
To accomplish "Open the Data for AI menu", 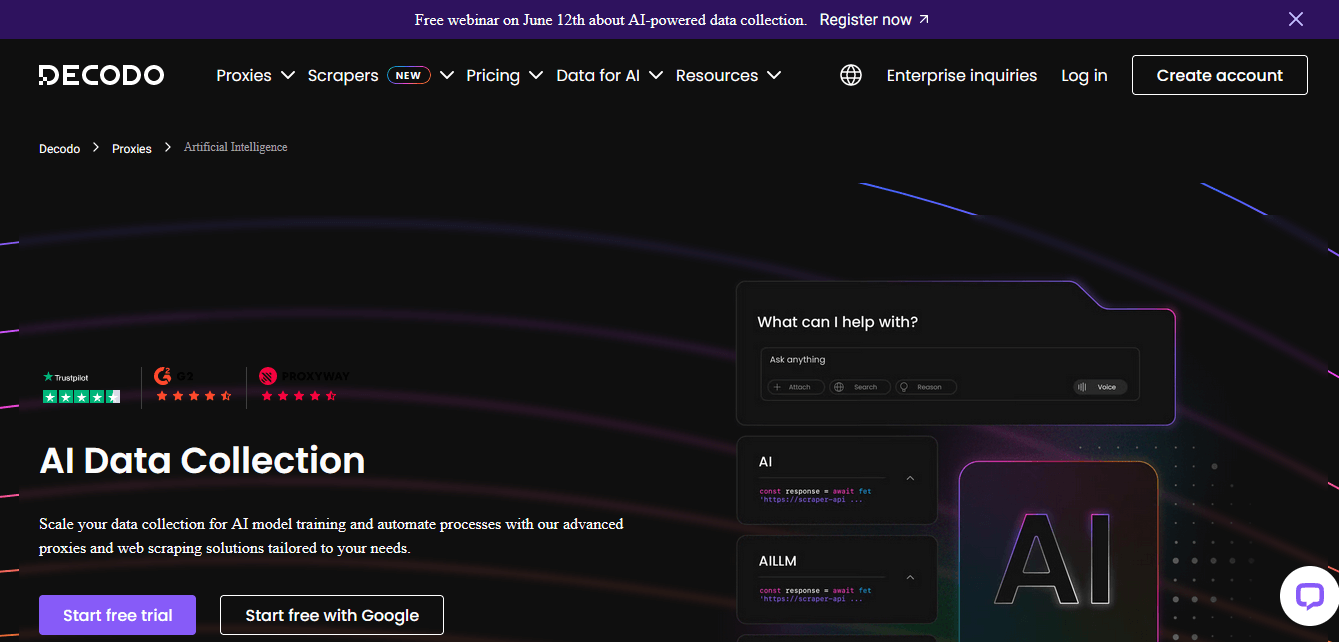I will click(609, 75).
